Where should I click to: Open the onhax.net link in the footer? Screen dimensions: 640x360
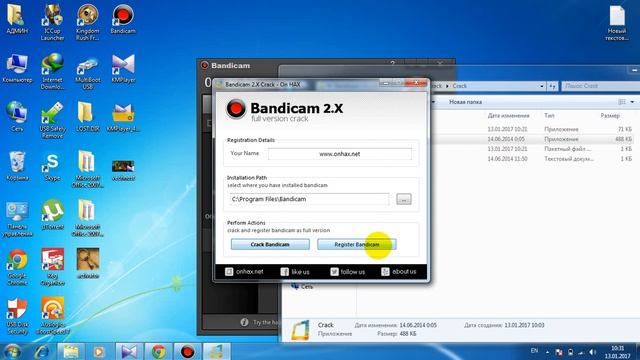pyautogui.click(x=244, y=271)
